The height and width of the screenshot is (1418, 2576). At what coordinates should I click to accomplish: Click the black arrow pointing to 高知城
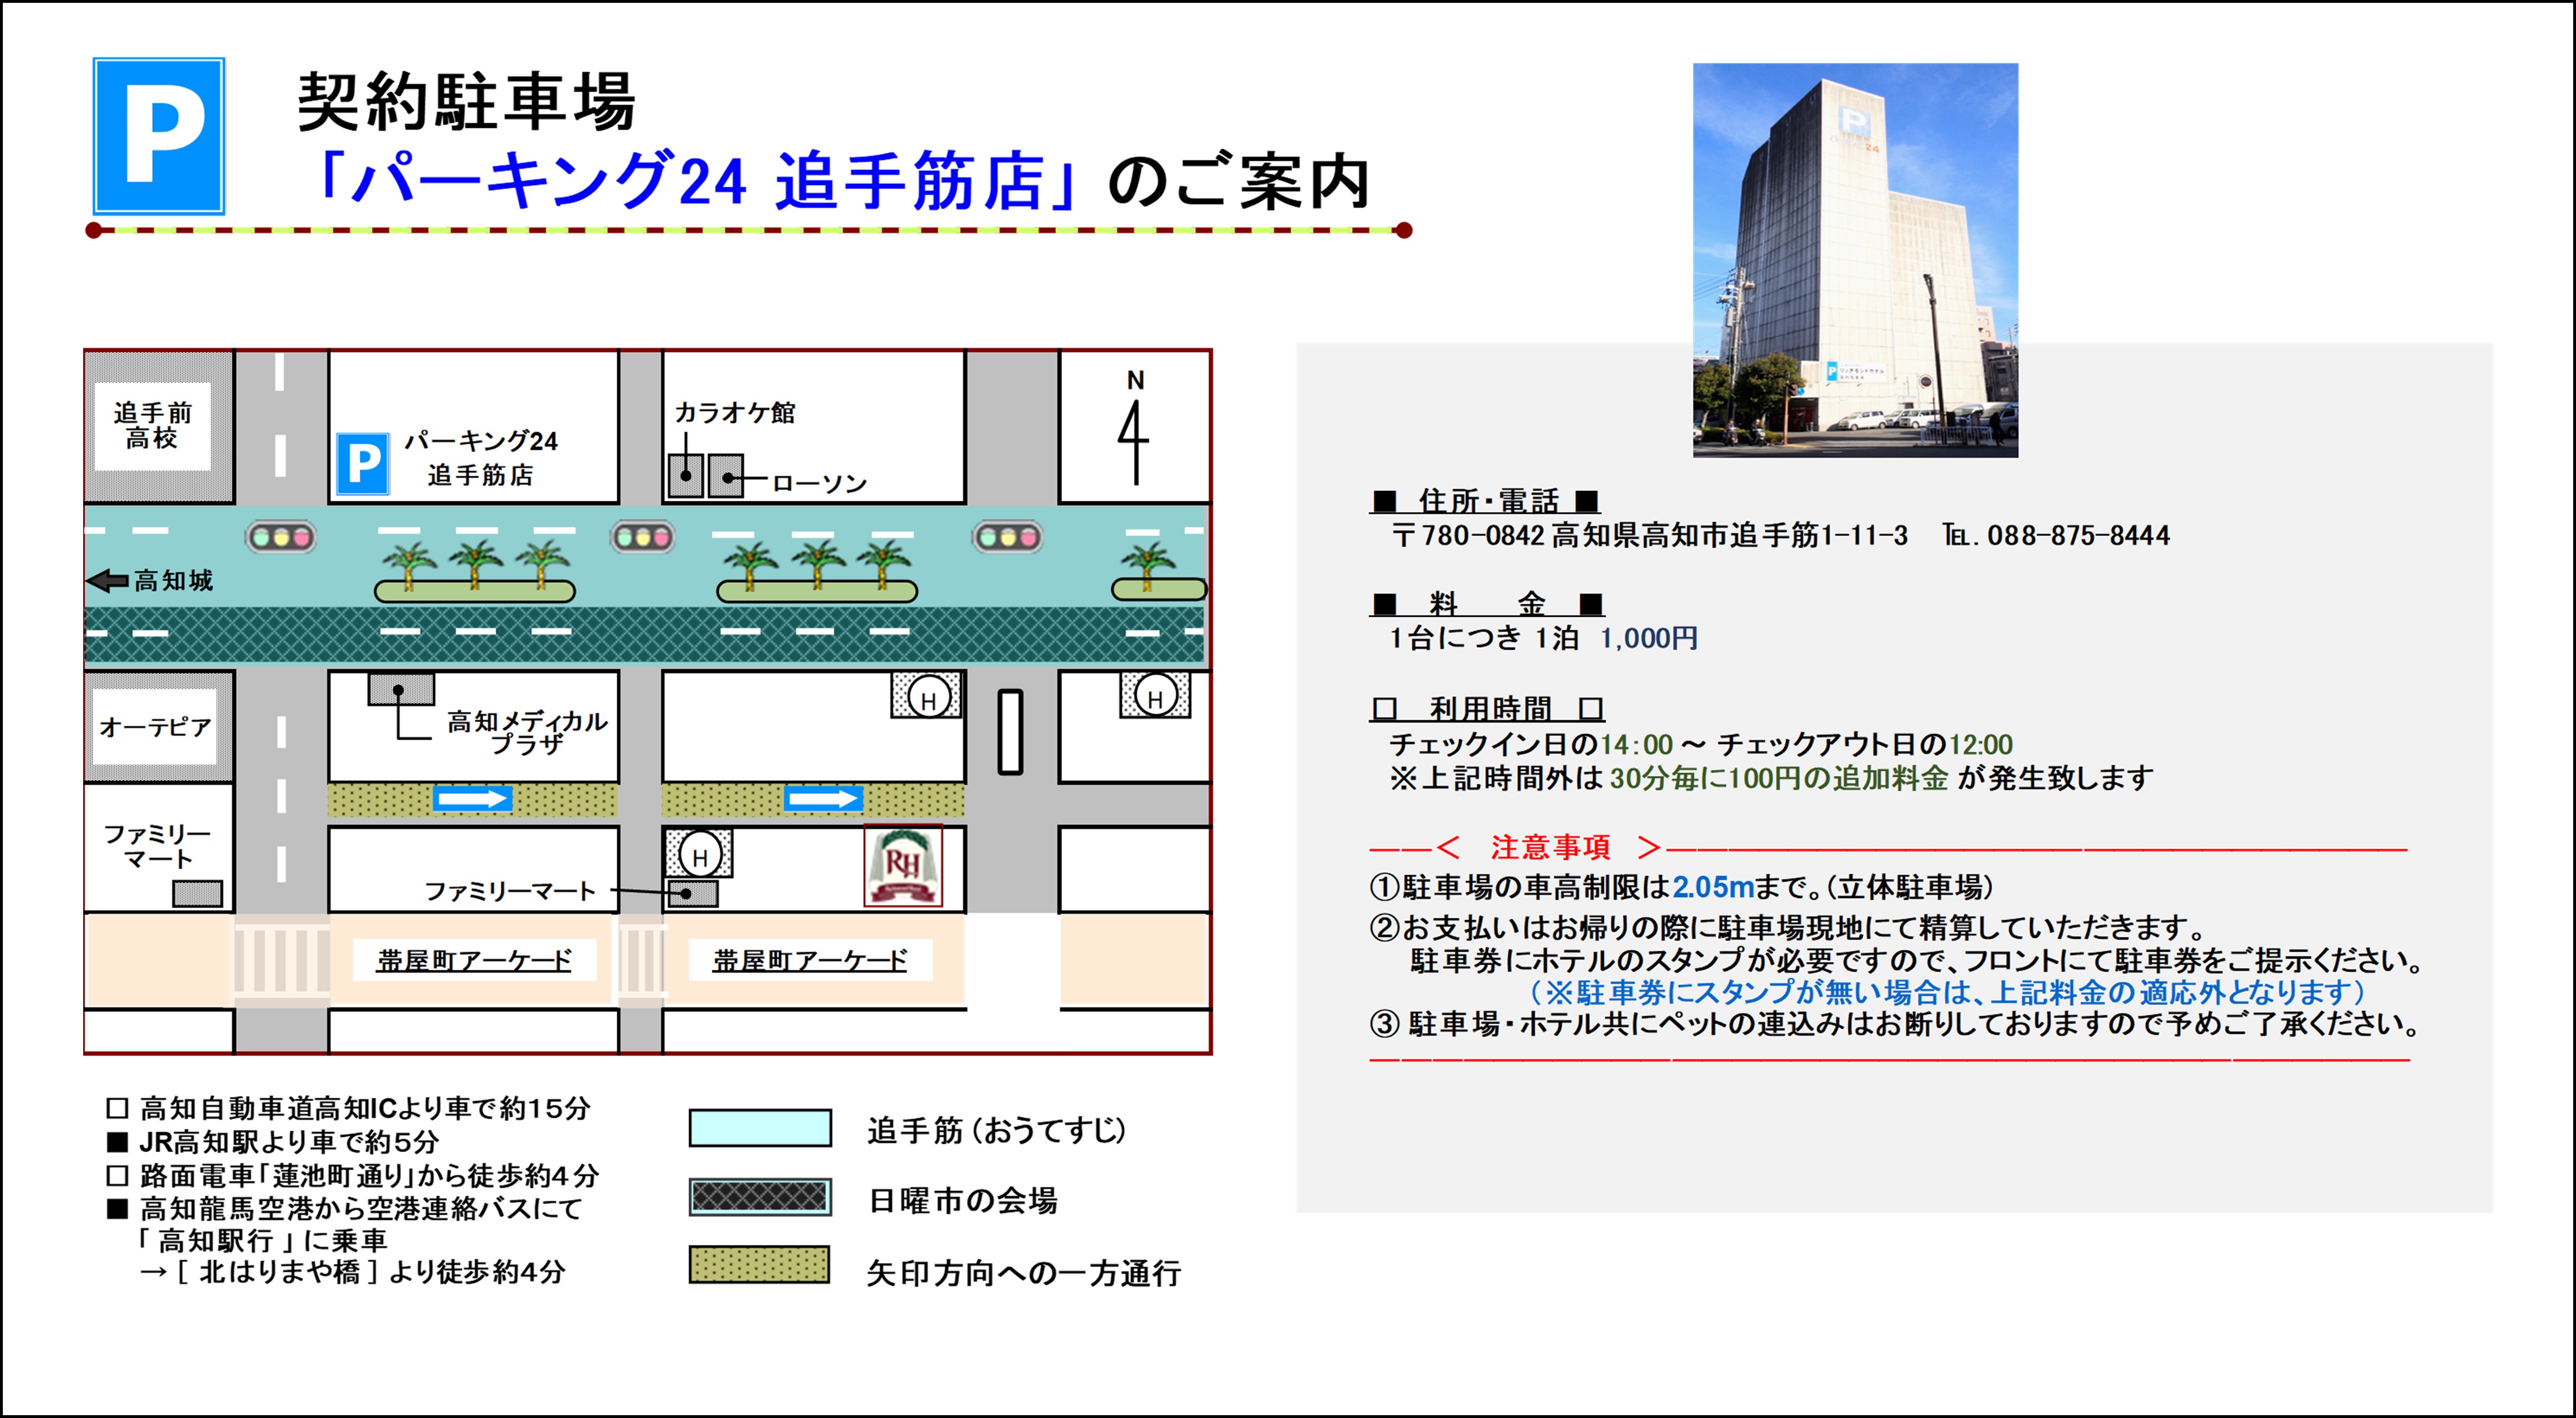pos(108,580)
